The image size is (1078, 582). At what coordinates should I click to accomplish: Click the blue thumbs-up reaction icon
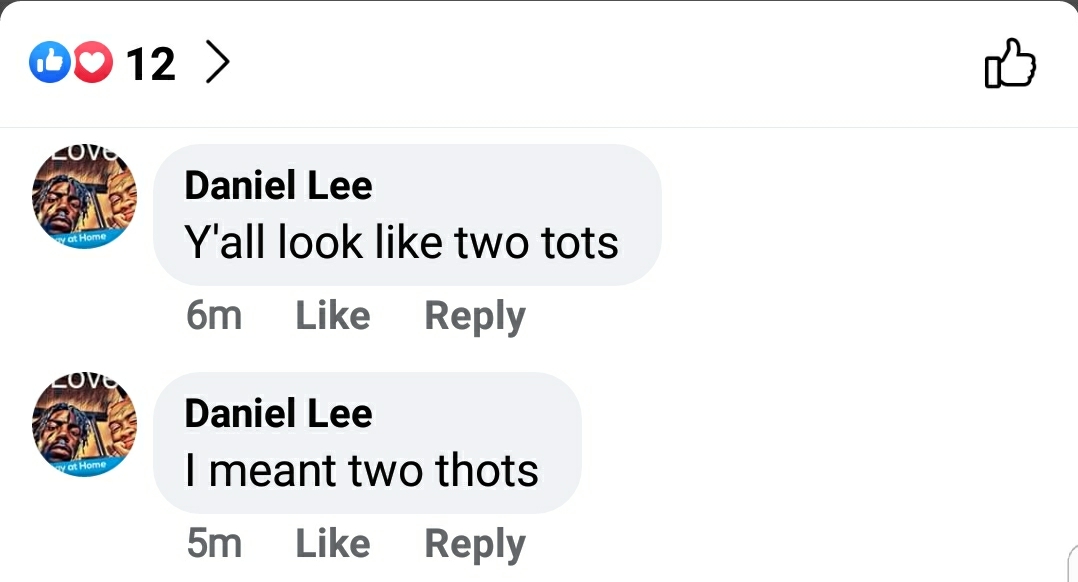pyautogui.click(x=50, y=63)
